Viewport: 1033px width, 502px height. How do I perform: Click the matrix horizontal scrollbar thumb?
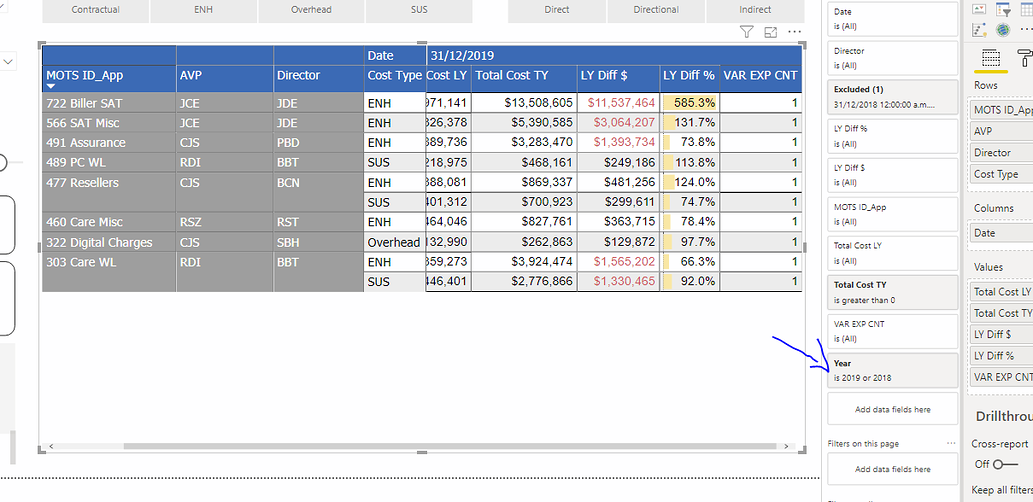tap(449, 446)
